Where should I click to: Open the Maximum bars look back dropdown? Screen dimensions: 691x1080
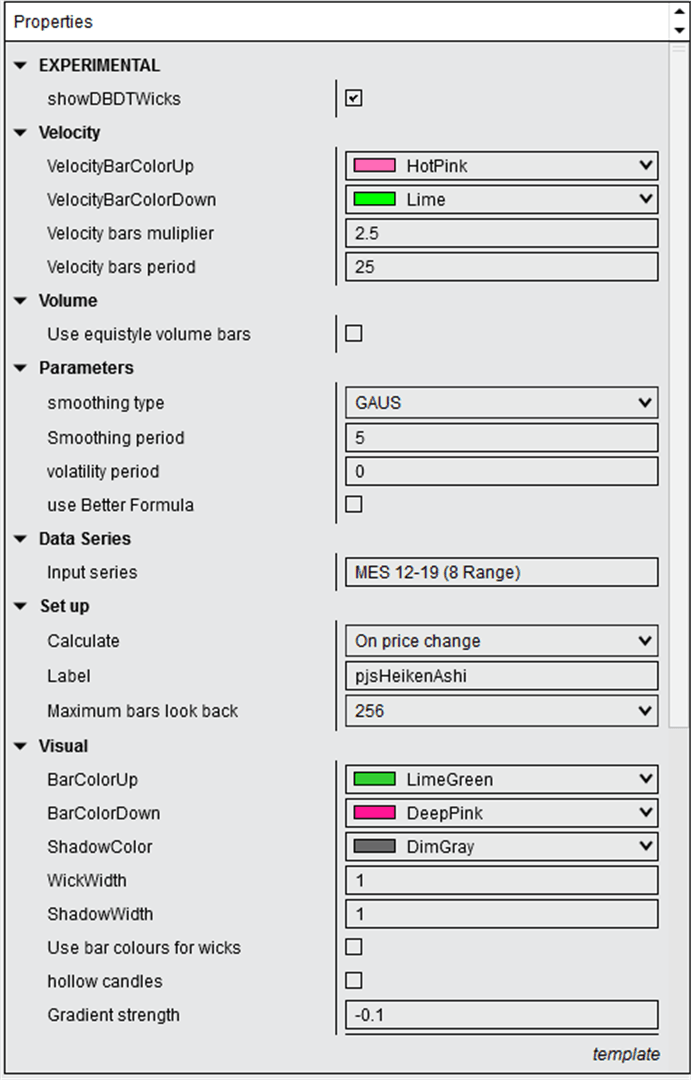[502, 711]
